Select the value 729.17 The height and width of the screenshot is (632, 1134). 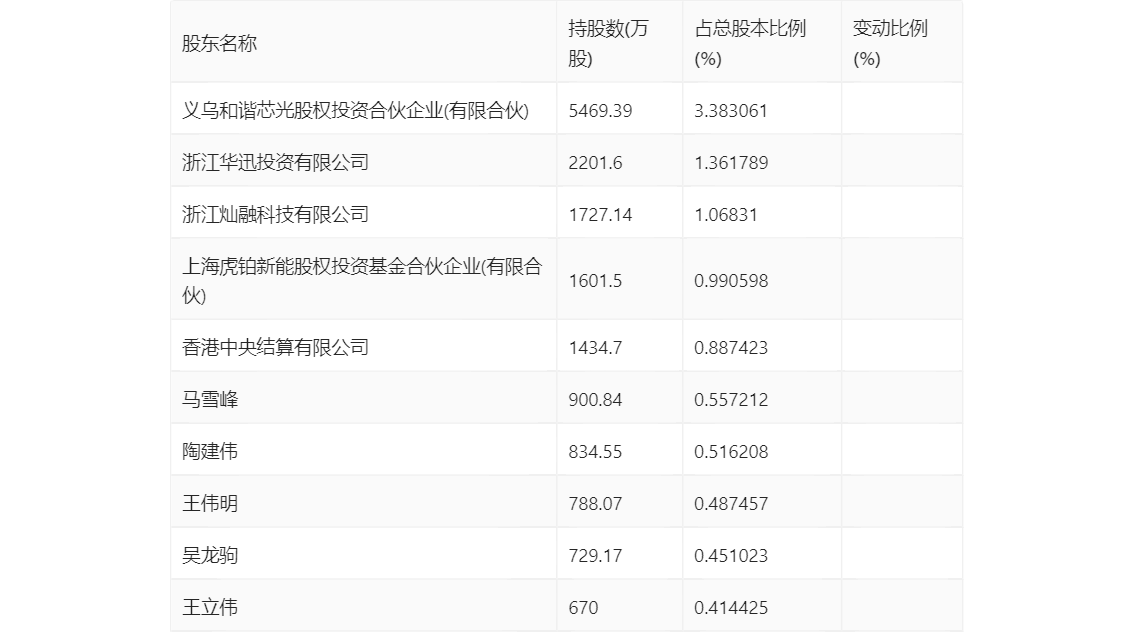click(595, 556)
